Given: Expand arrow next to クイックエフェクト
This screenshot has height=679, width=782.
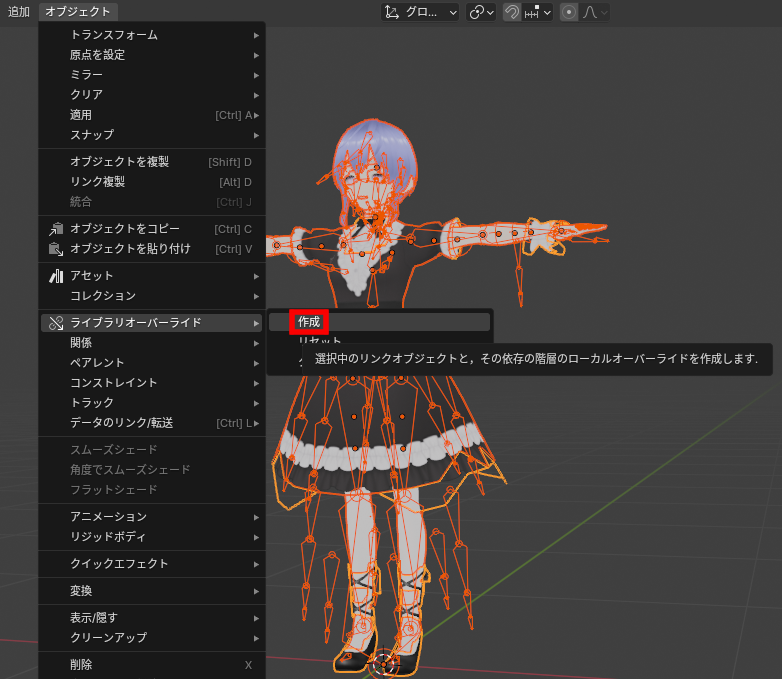Looking at the screenshot, I should [256, 564].
